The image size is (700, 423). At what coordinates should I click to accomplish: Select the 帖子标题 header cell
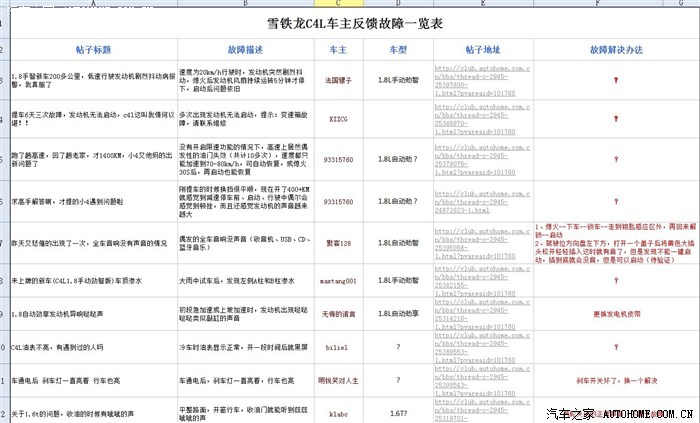tap(93, 48)
